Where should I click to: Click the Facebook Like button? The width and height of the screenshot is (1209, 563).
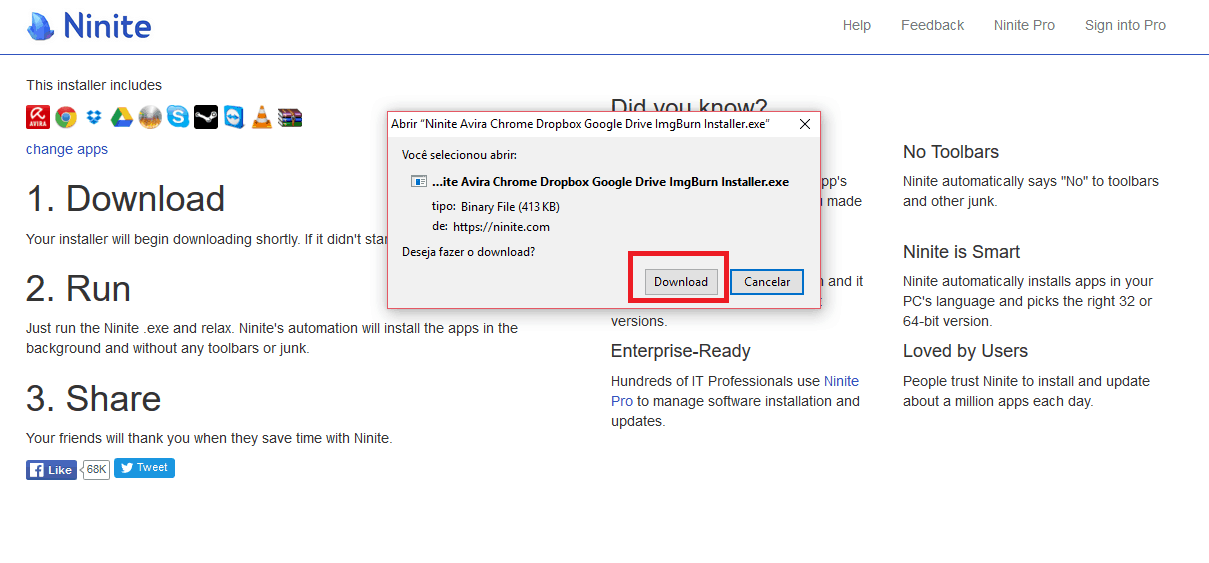click(51, 470)
